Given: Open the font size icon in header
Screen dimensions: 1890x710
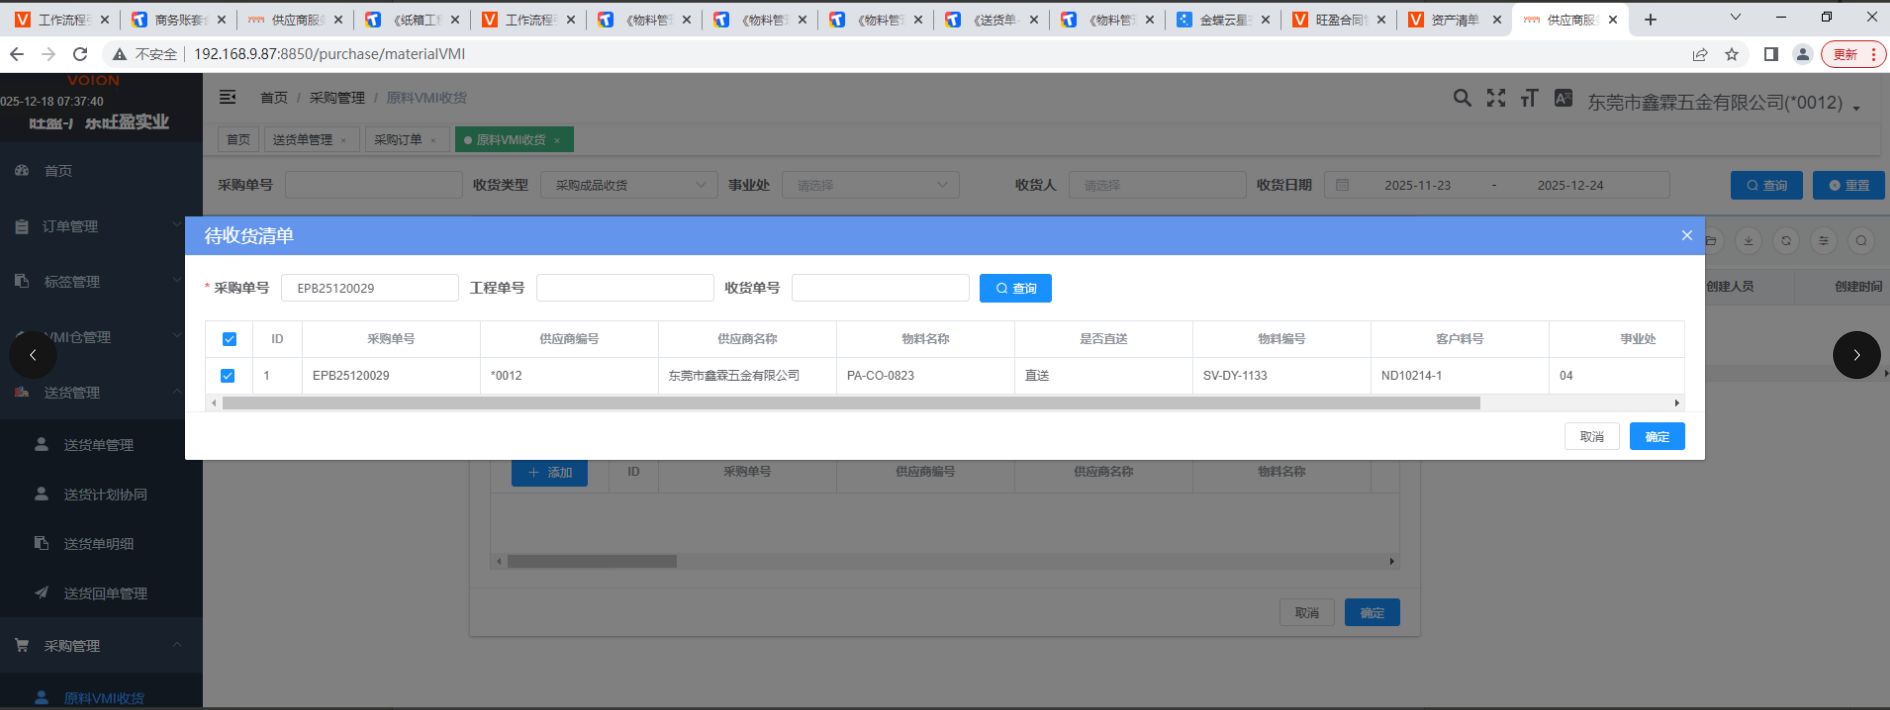Looking at the screenshot, I should (x=1529, y=98).
